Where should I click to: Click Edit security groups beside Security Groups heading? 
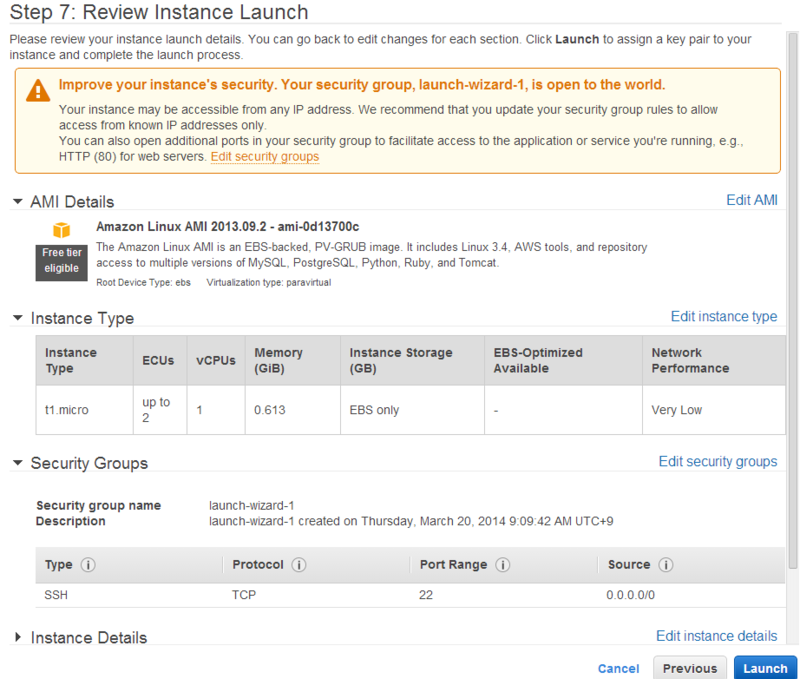717,461
